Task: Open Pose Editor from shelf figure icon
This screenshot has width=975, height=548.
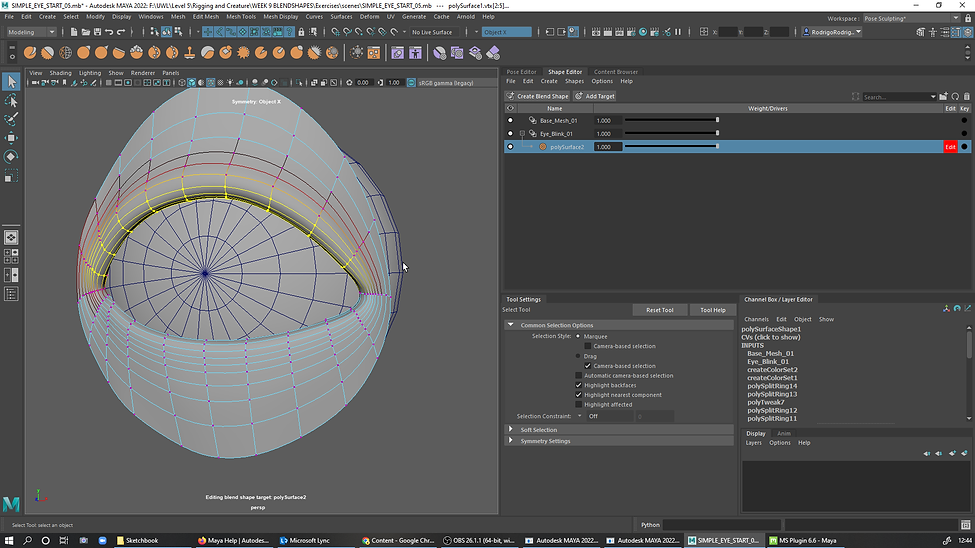Action: click(415, 53)
